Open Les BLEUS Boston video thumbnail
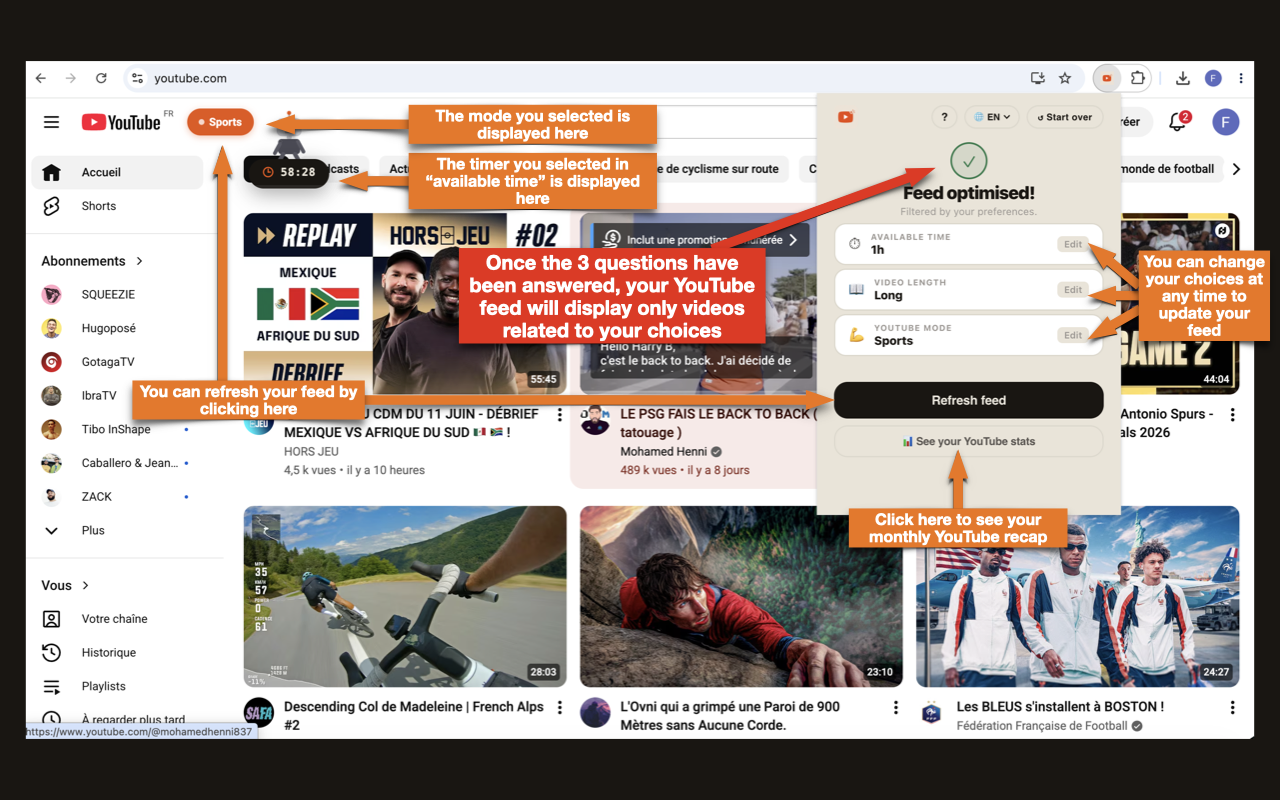This screenshot has width=1280, height=800. click(1078, 596)
